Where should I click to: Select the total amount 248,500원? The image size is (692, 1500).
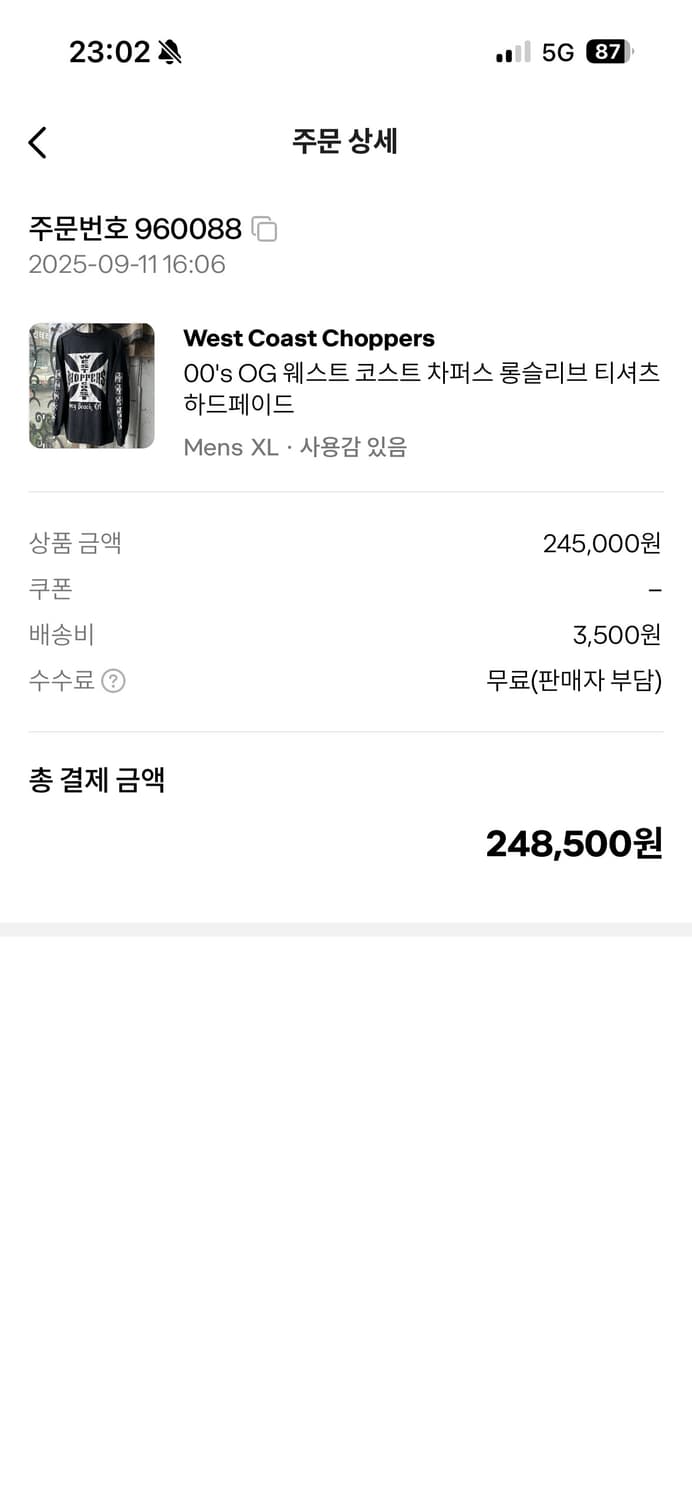click(572, 843)
